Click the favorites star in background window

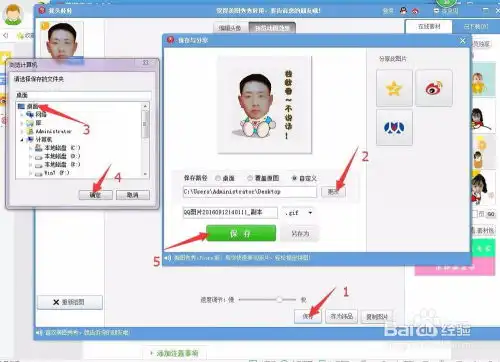pos(20,35)
